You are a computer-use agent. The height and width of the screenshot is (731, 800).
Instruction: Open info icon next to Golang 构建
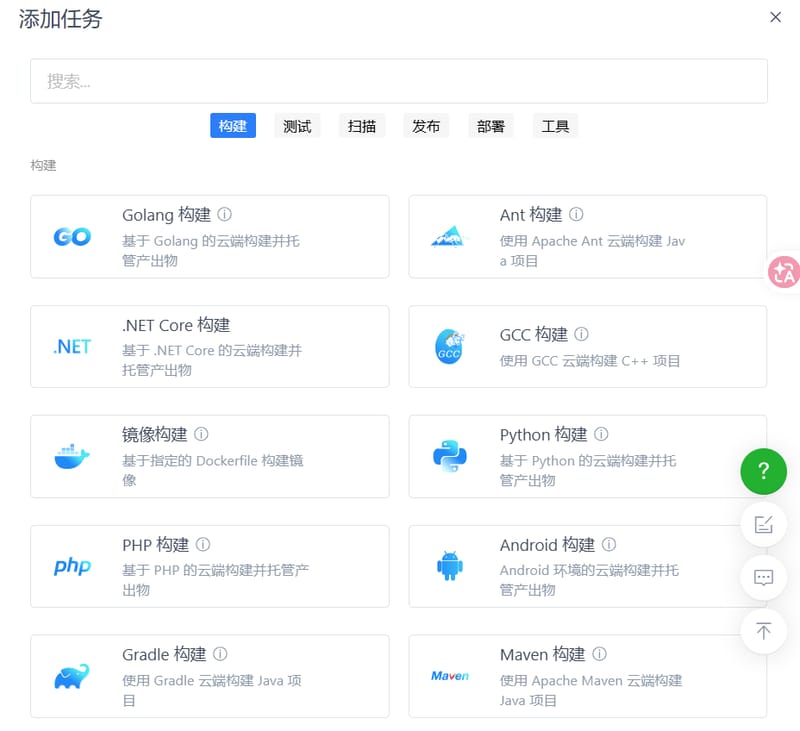coord(224,214)
